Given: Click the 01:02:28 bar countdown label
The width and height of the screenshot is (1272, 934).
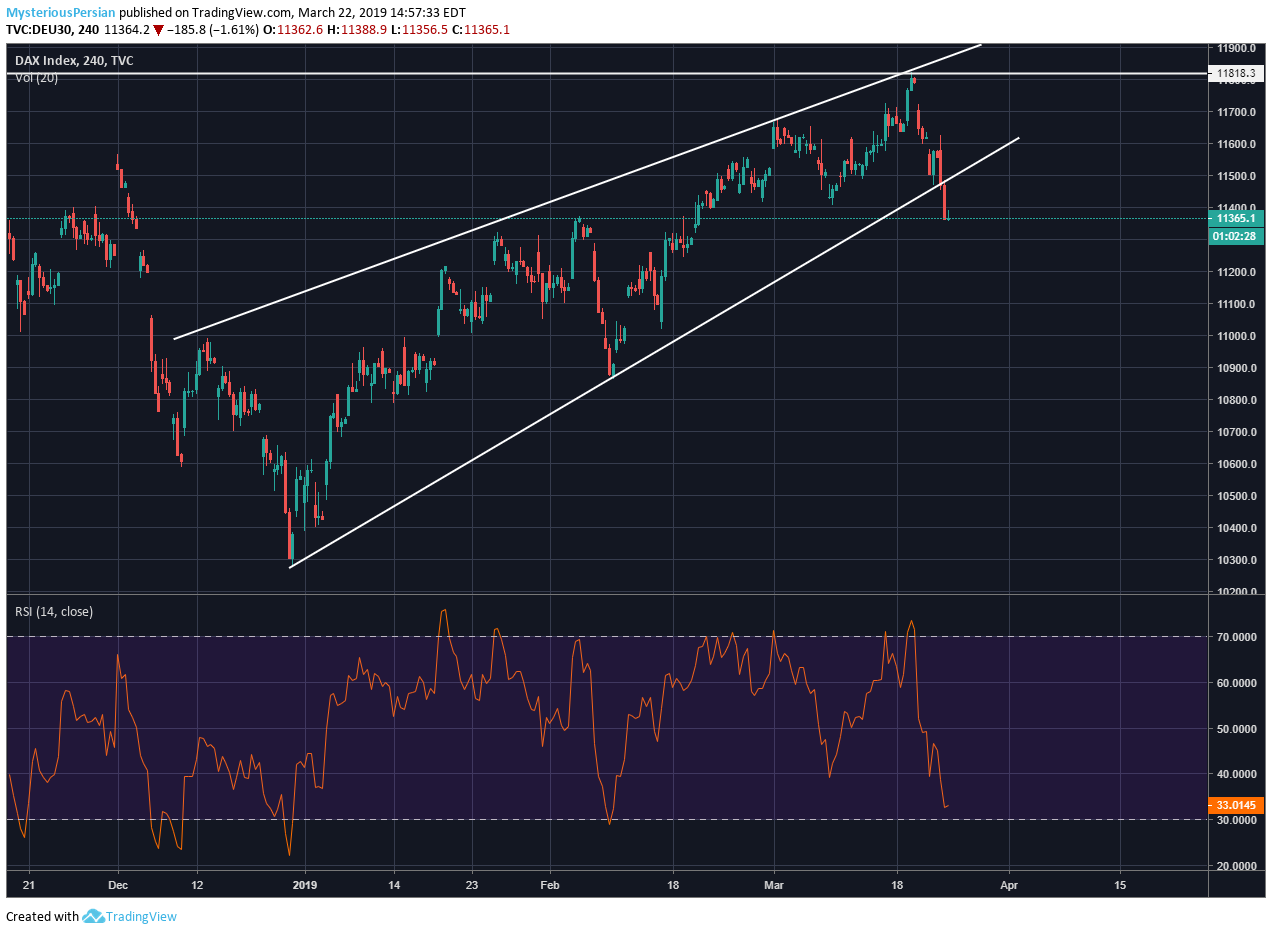Looking at the screenshot, I should click(1237, 236).
